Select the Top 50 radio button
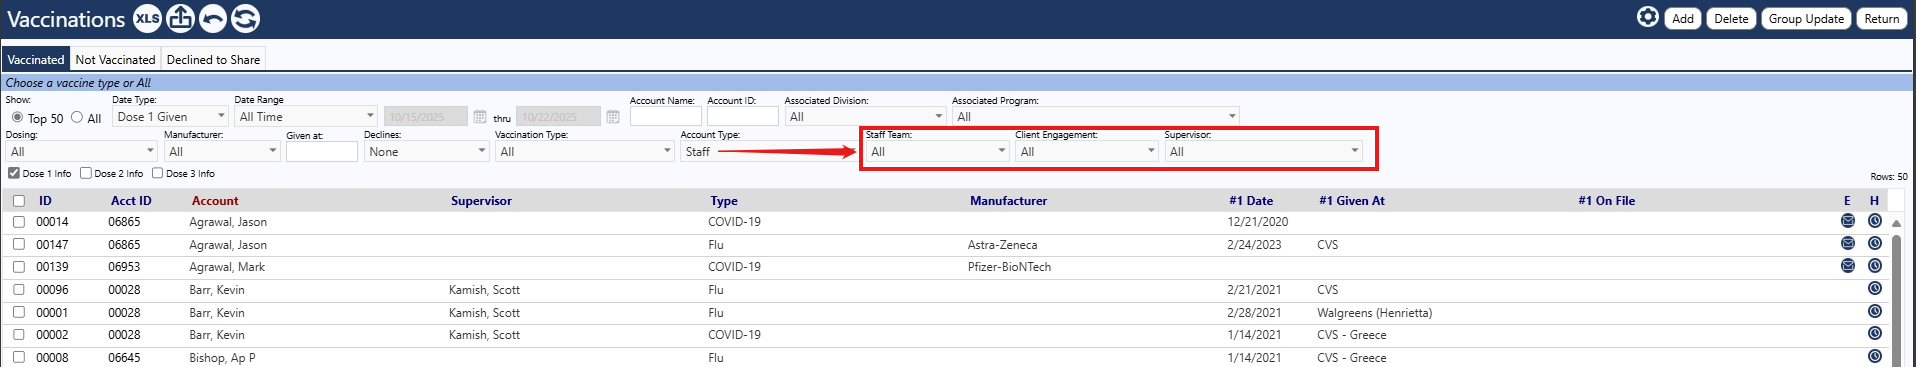Screen dimensions: 1916x367 [x=17, y=117]
